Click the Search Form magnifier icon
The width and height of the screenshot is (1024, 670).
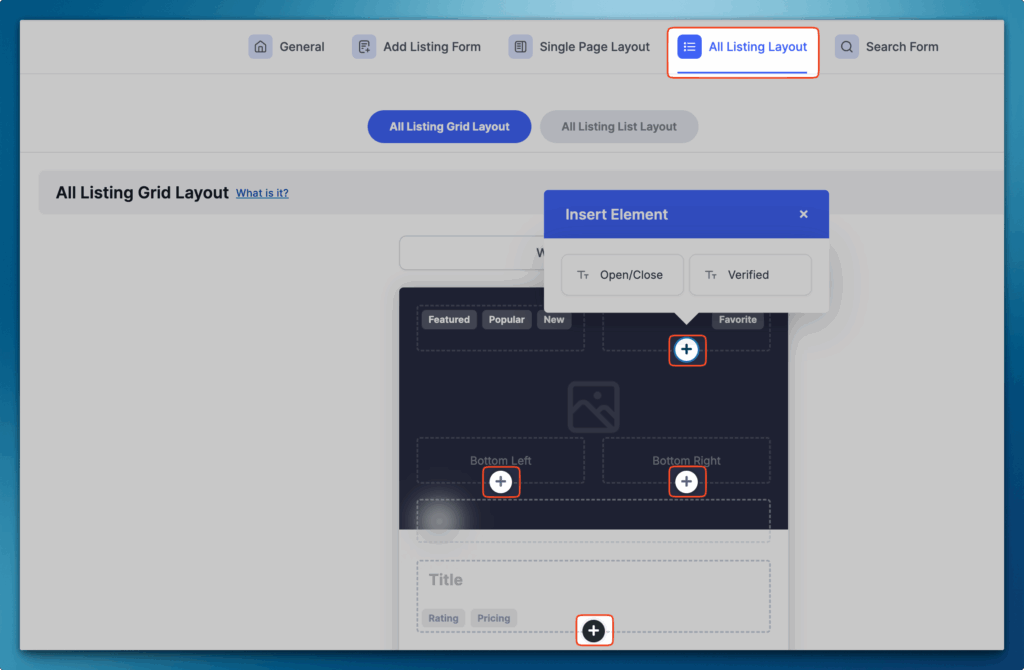point(847,47)
